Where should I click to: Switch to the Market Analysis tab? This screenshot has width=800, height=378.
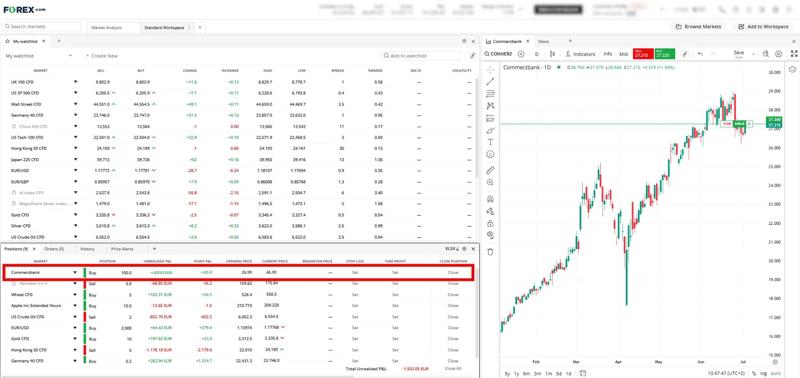[107, 28]
